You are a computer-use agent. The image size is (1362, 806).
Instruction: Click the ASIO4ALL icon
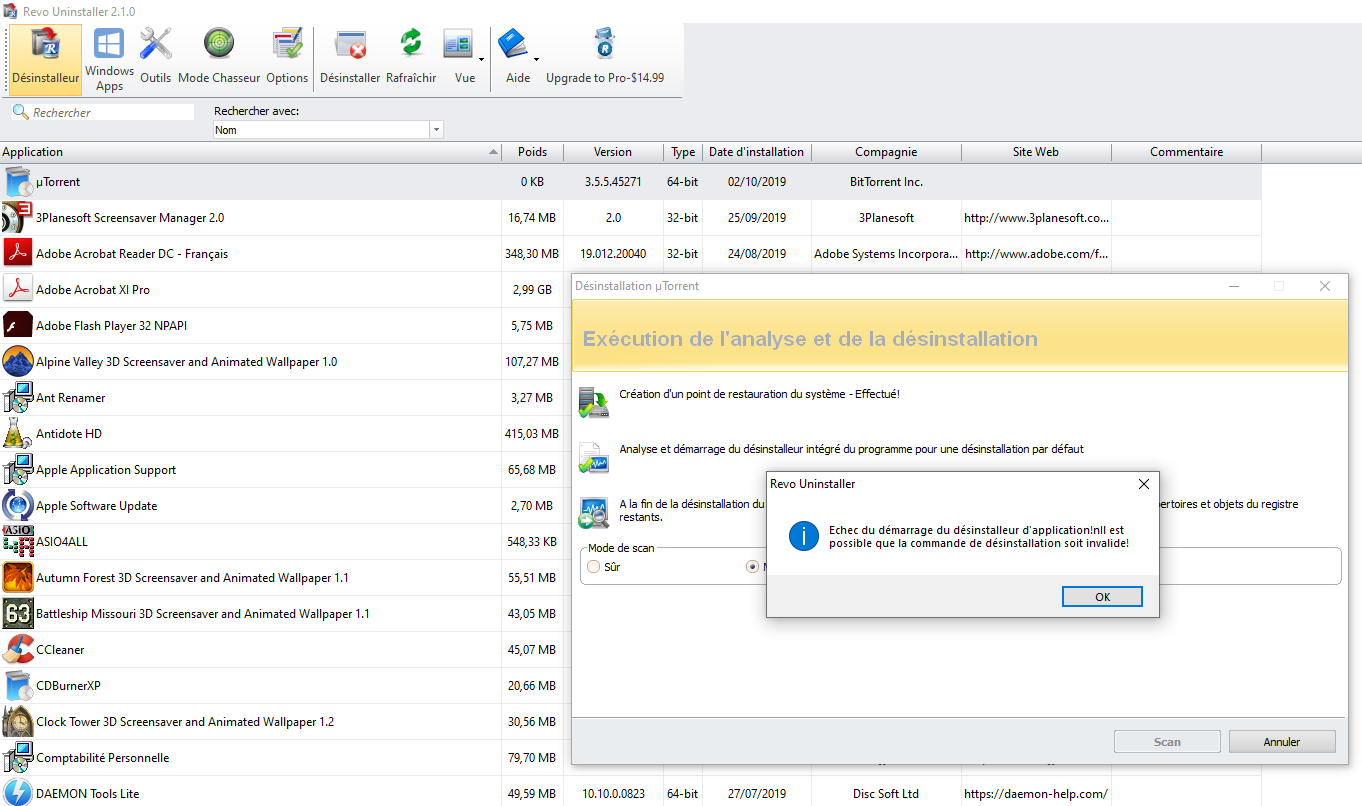[18, 542]
